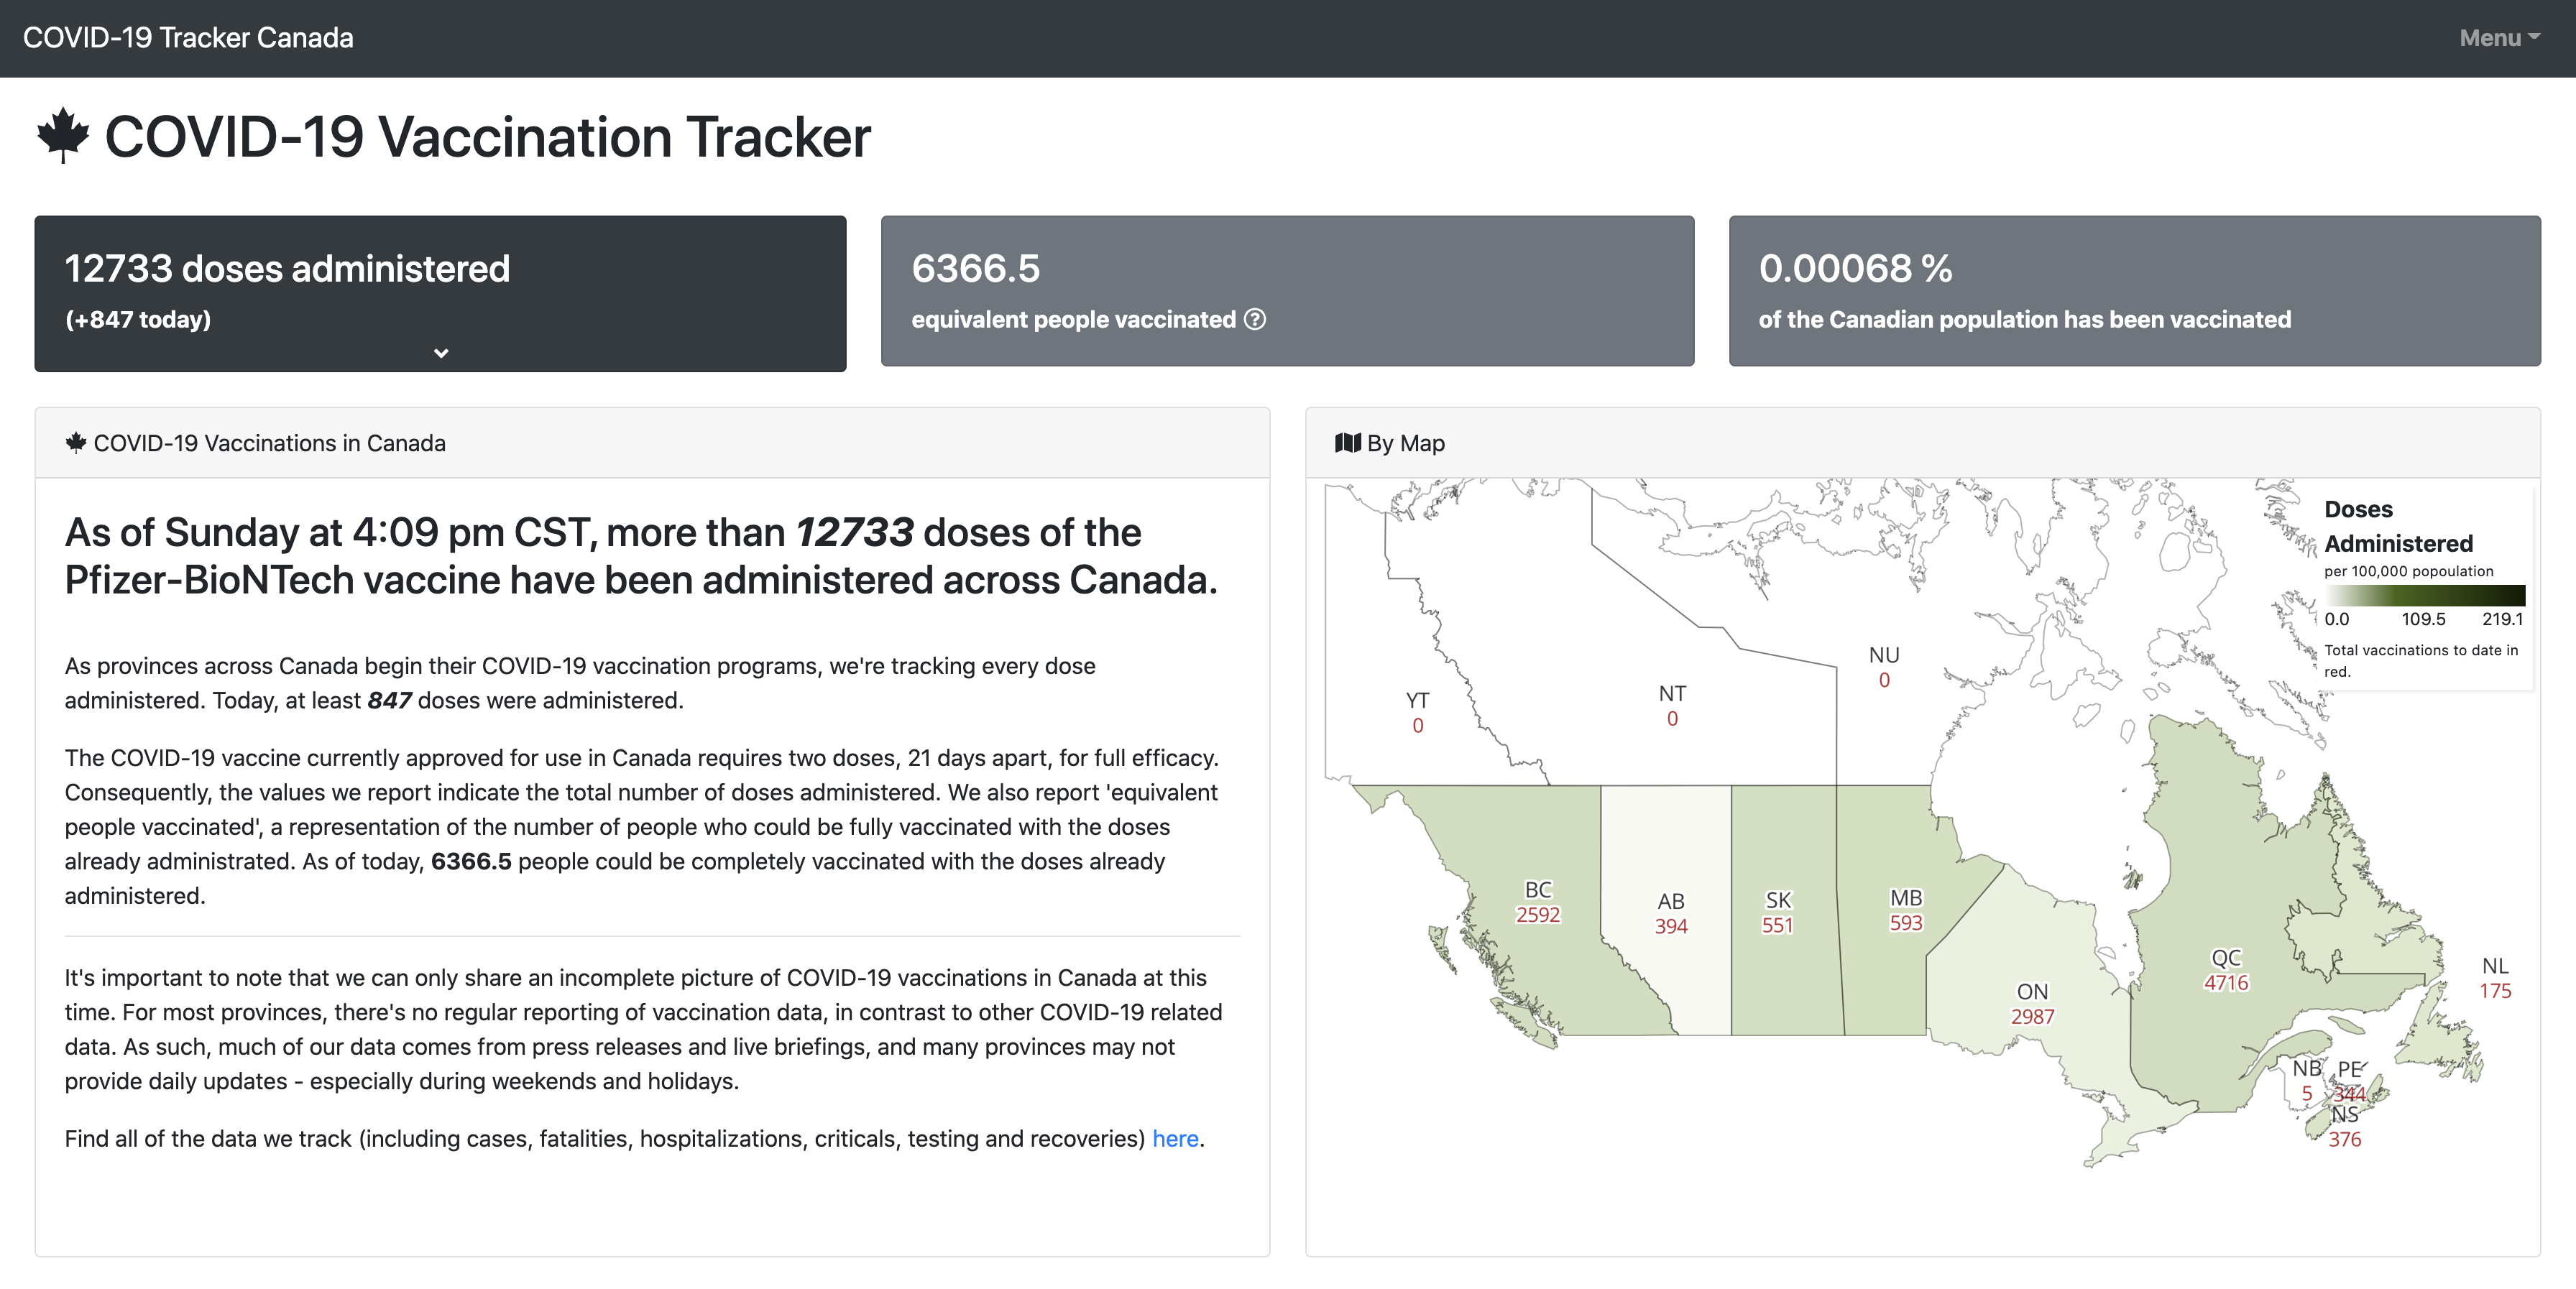Screen dimensions: 2576x1289
Task: Click the equivalent people vaccinated help icon
Action: pos(1255,319)
